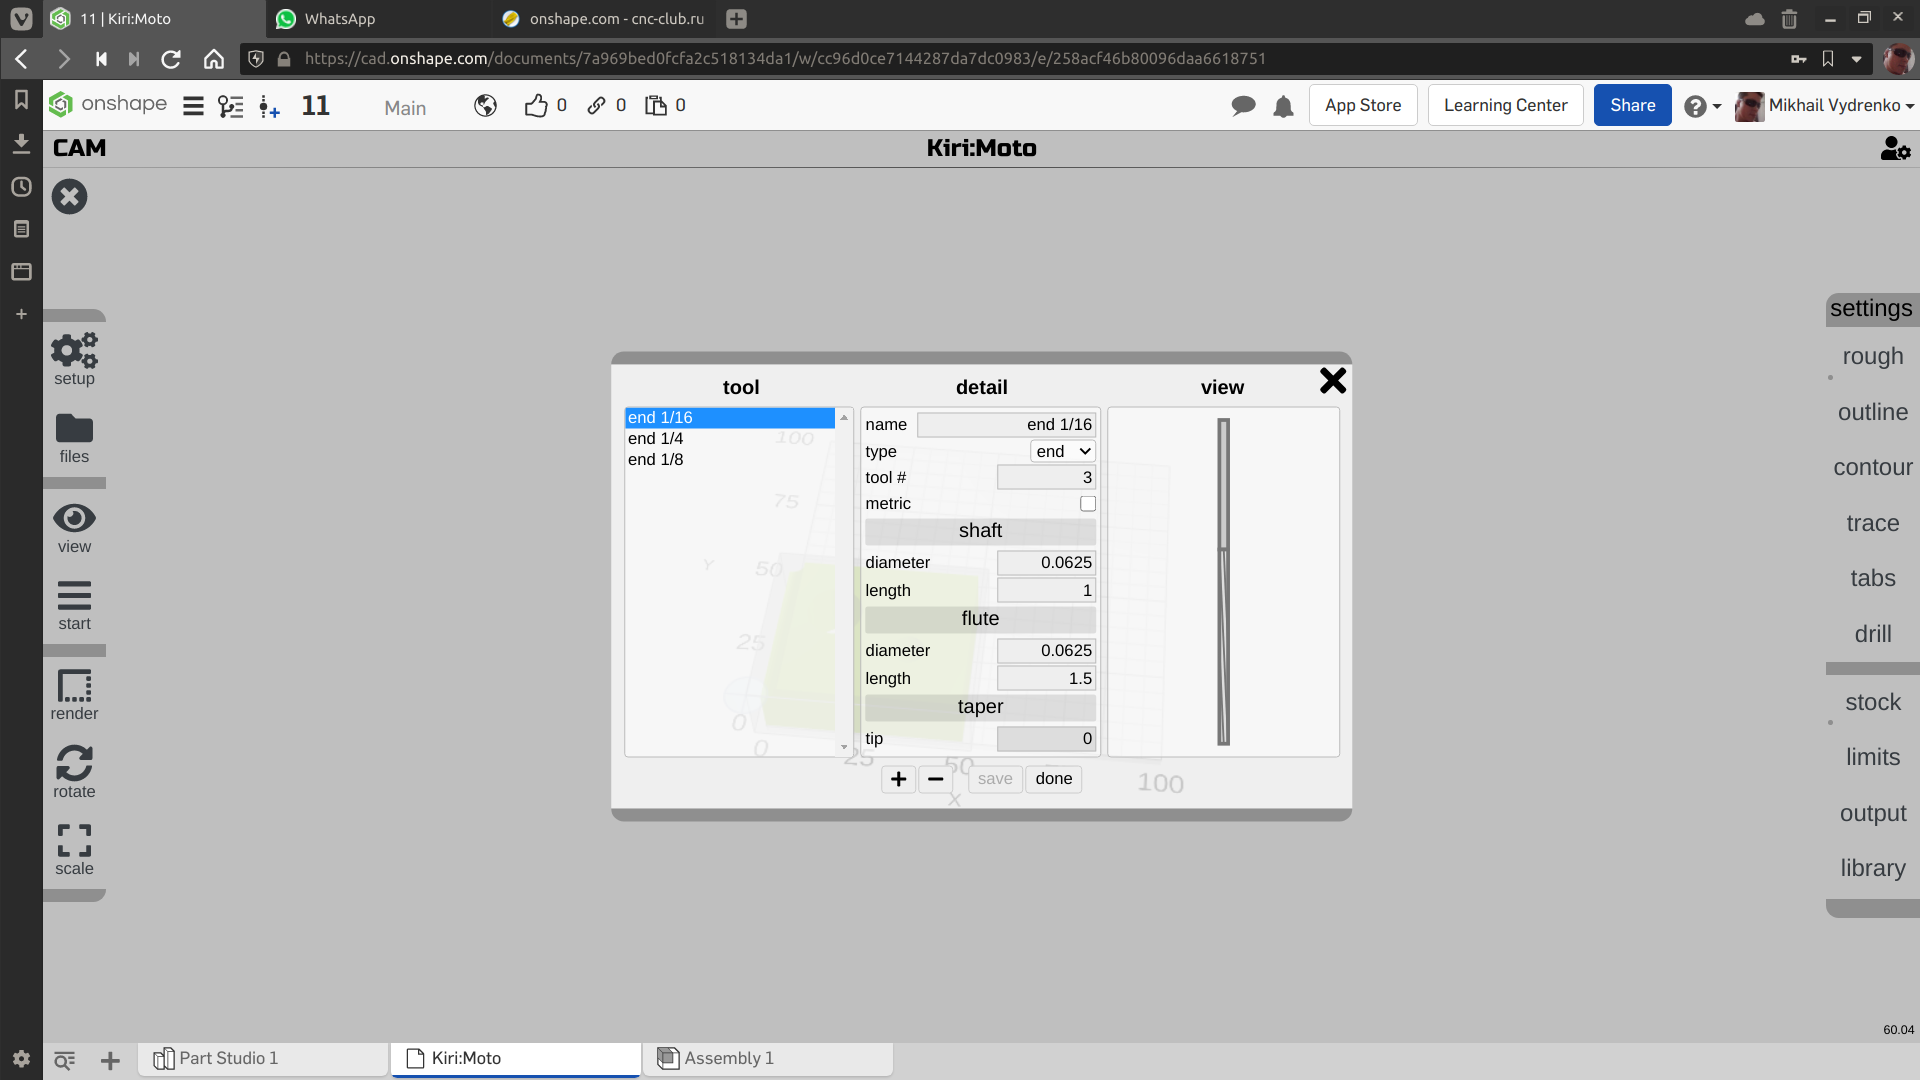Viewport: 1920px width, 1080px height.
Task: Click the done button
Action: (1053, 779)
